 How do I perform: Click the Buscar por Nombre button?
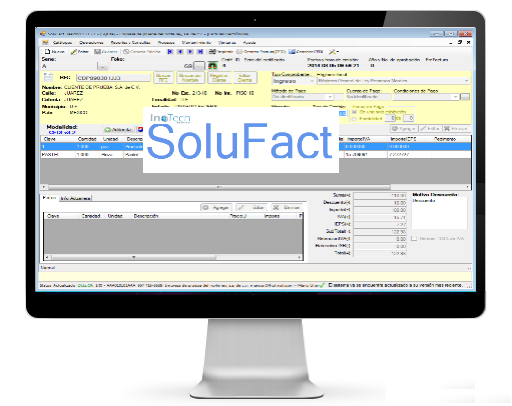190,78
